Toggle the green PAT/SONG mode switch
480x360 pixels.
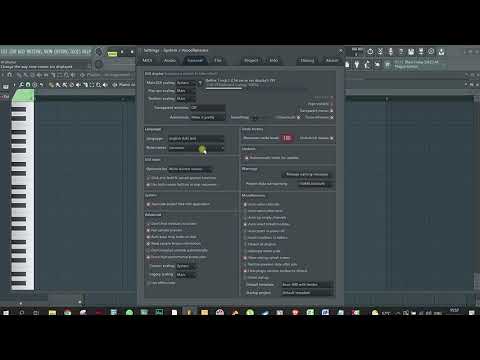click(112, 53)
